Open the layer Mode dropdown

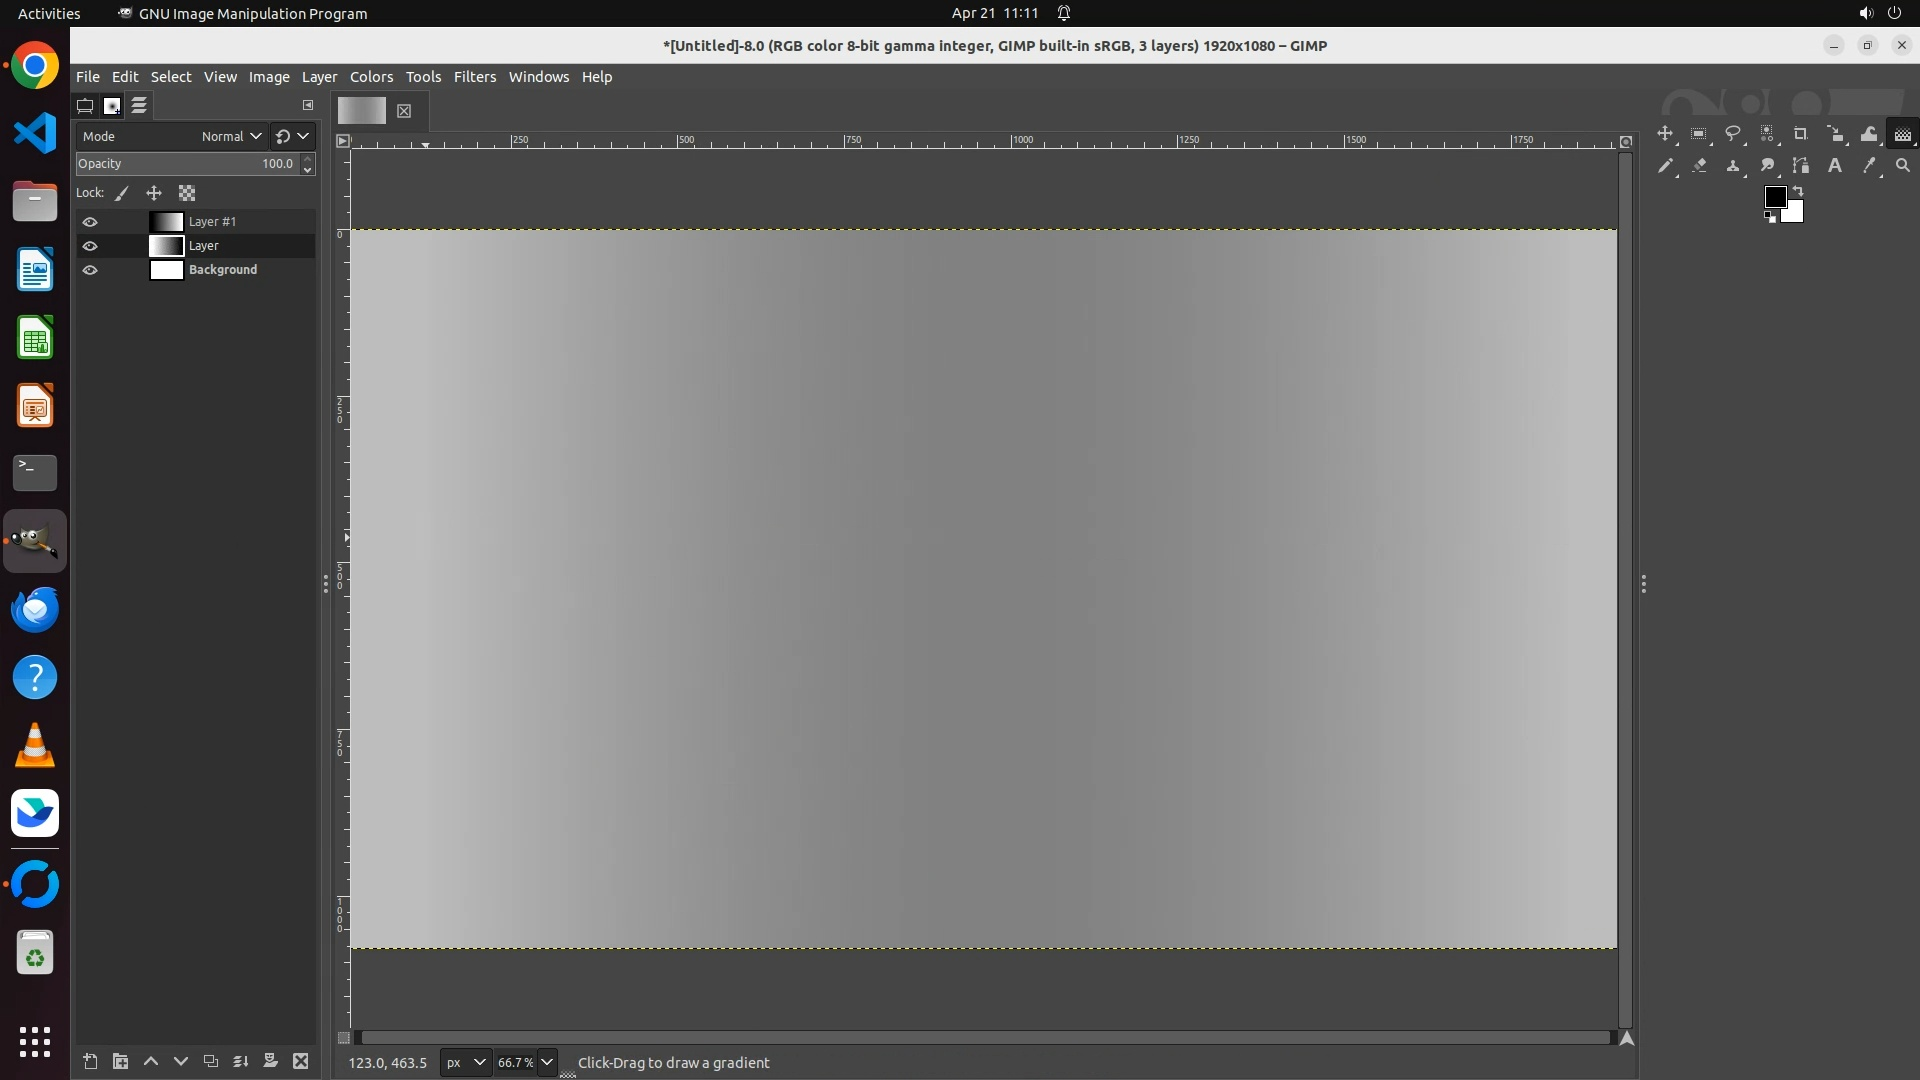(x=230, y=136)
